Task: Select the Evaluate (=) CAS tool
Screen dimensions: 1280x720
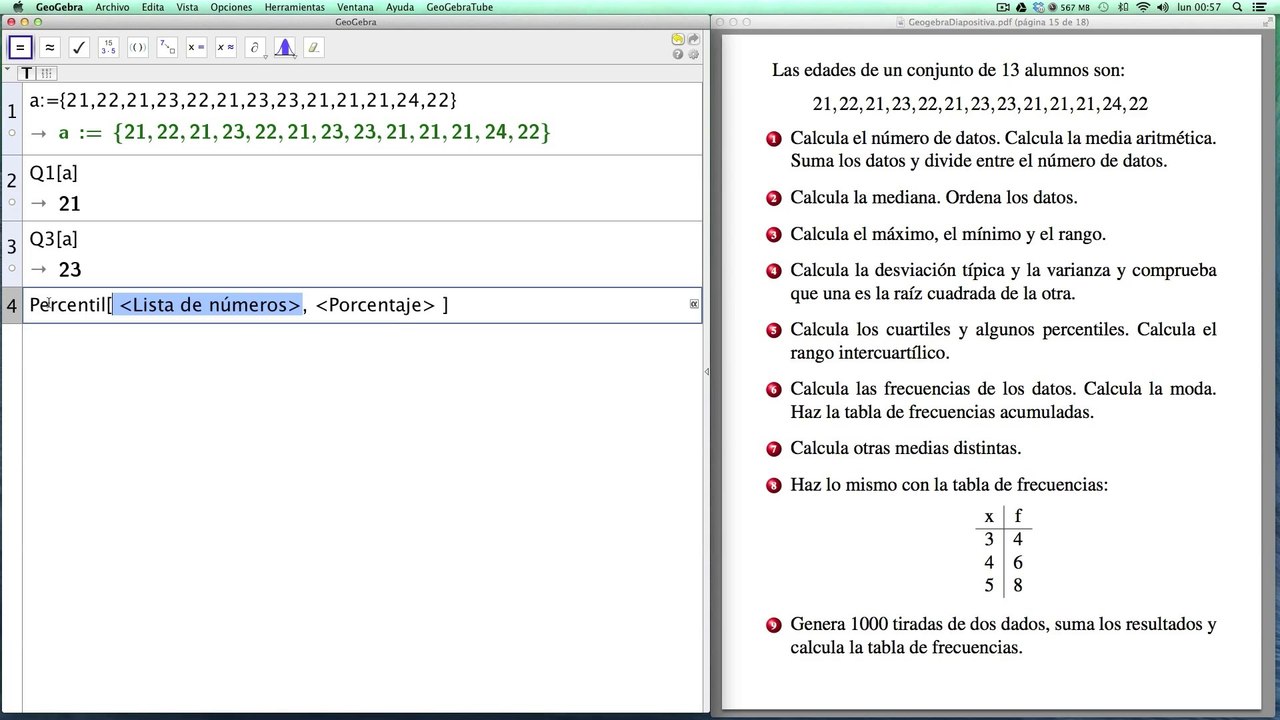Action: (20, 47)
